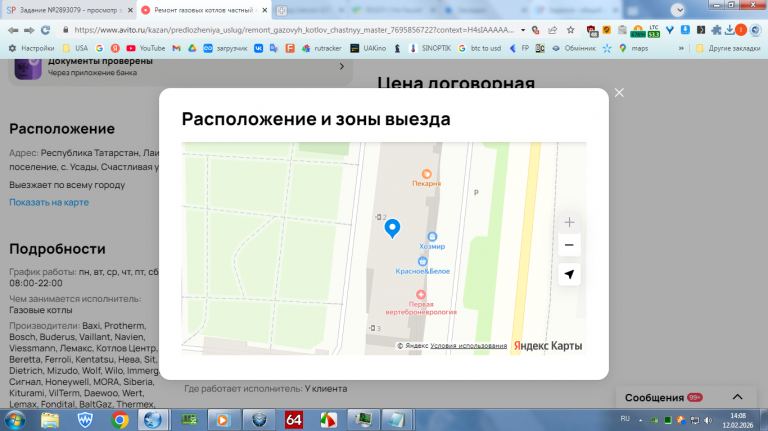Bookmark this page with the star

pyautogui.click(x=571, y=30)
